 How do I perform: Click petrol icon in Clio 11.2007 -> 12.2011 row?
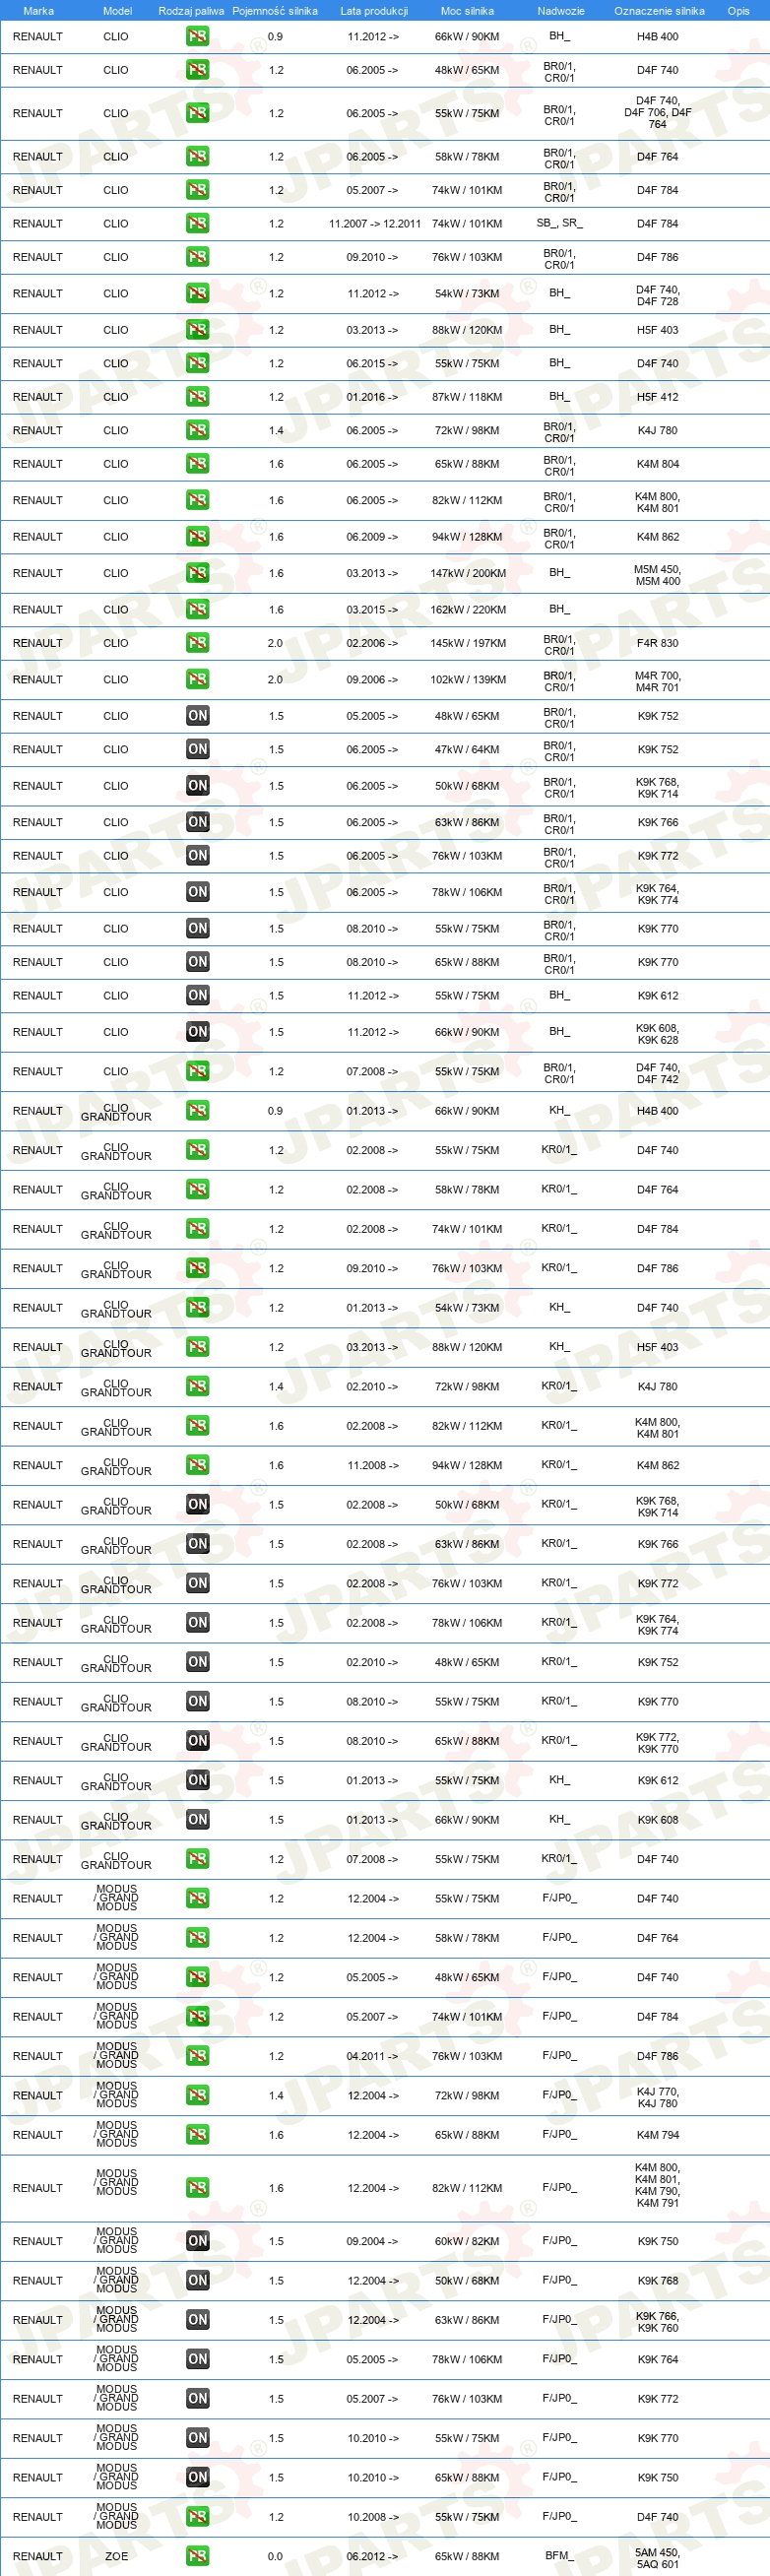(198, 223)
